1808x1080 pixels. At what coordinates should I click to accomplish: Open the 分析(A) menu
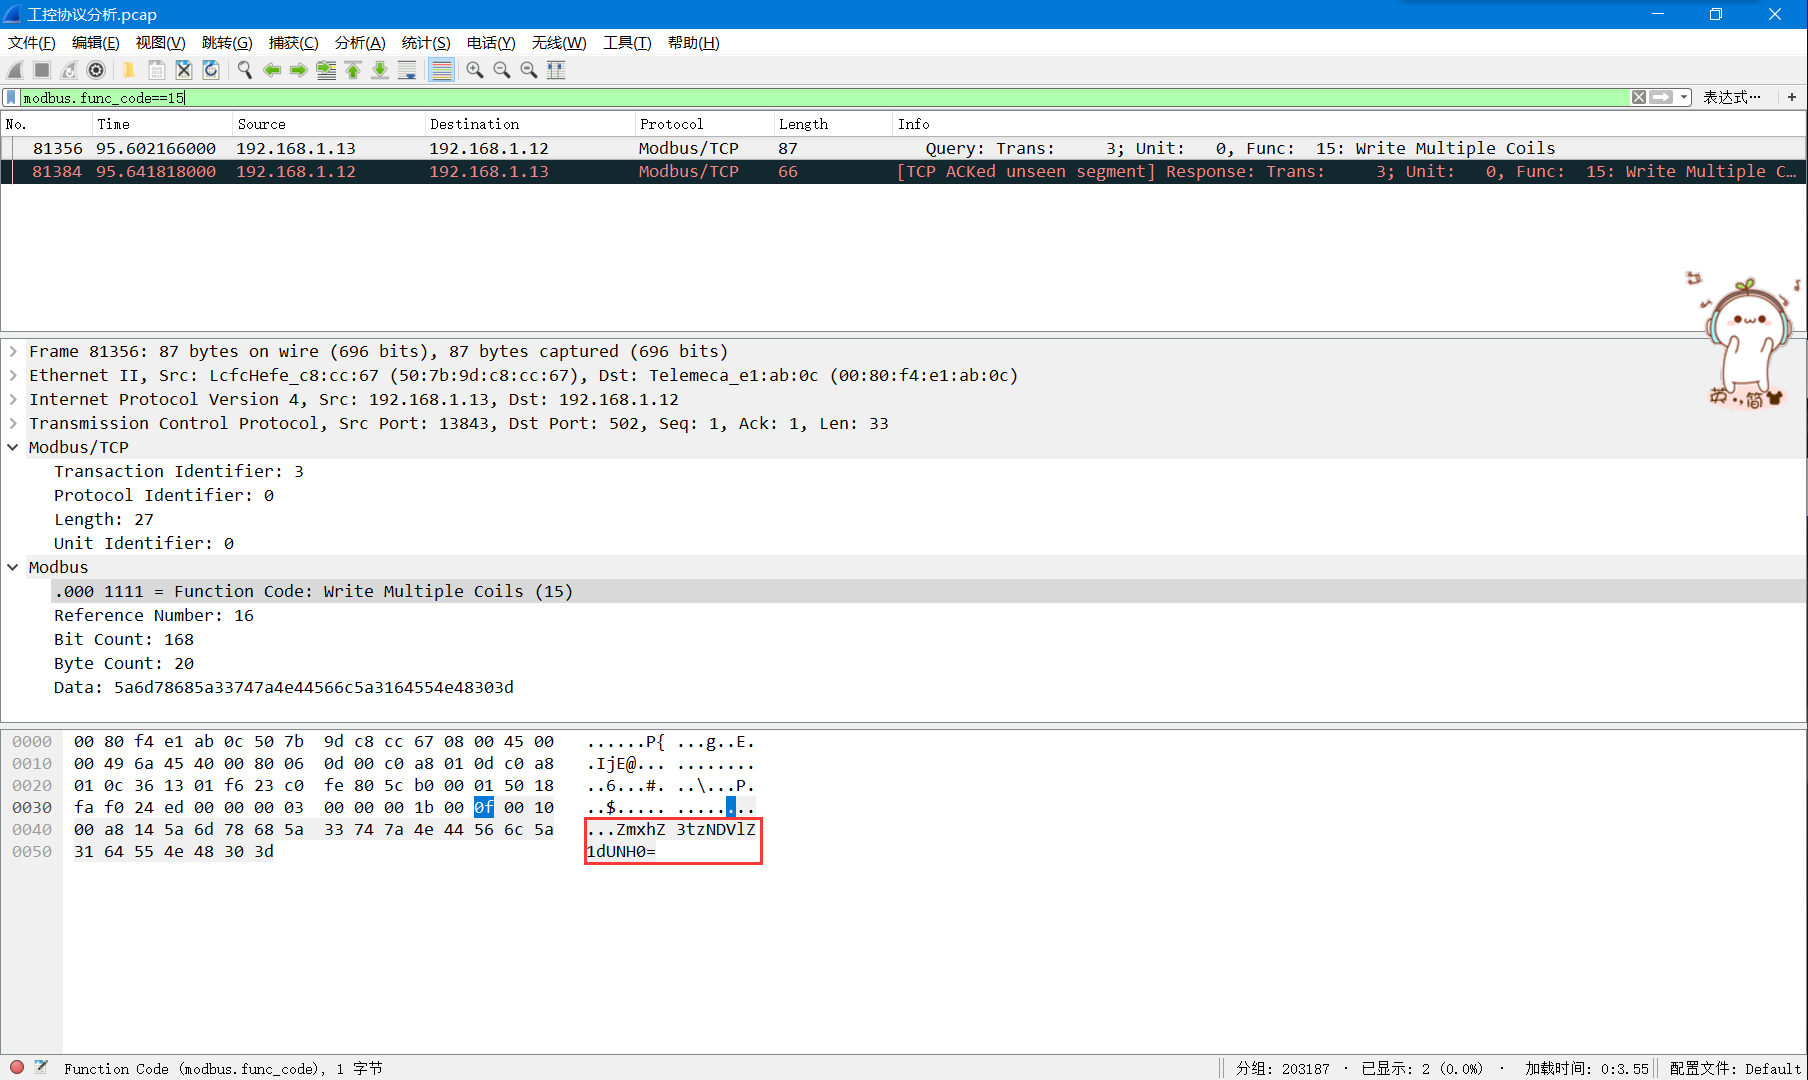(x=360, y=42)
